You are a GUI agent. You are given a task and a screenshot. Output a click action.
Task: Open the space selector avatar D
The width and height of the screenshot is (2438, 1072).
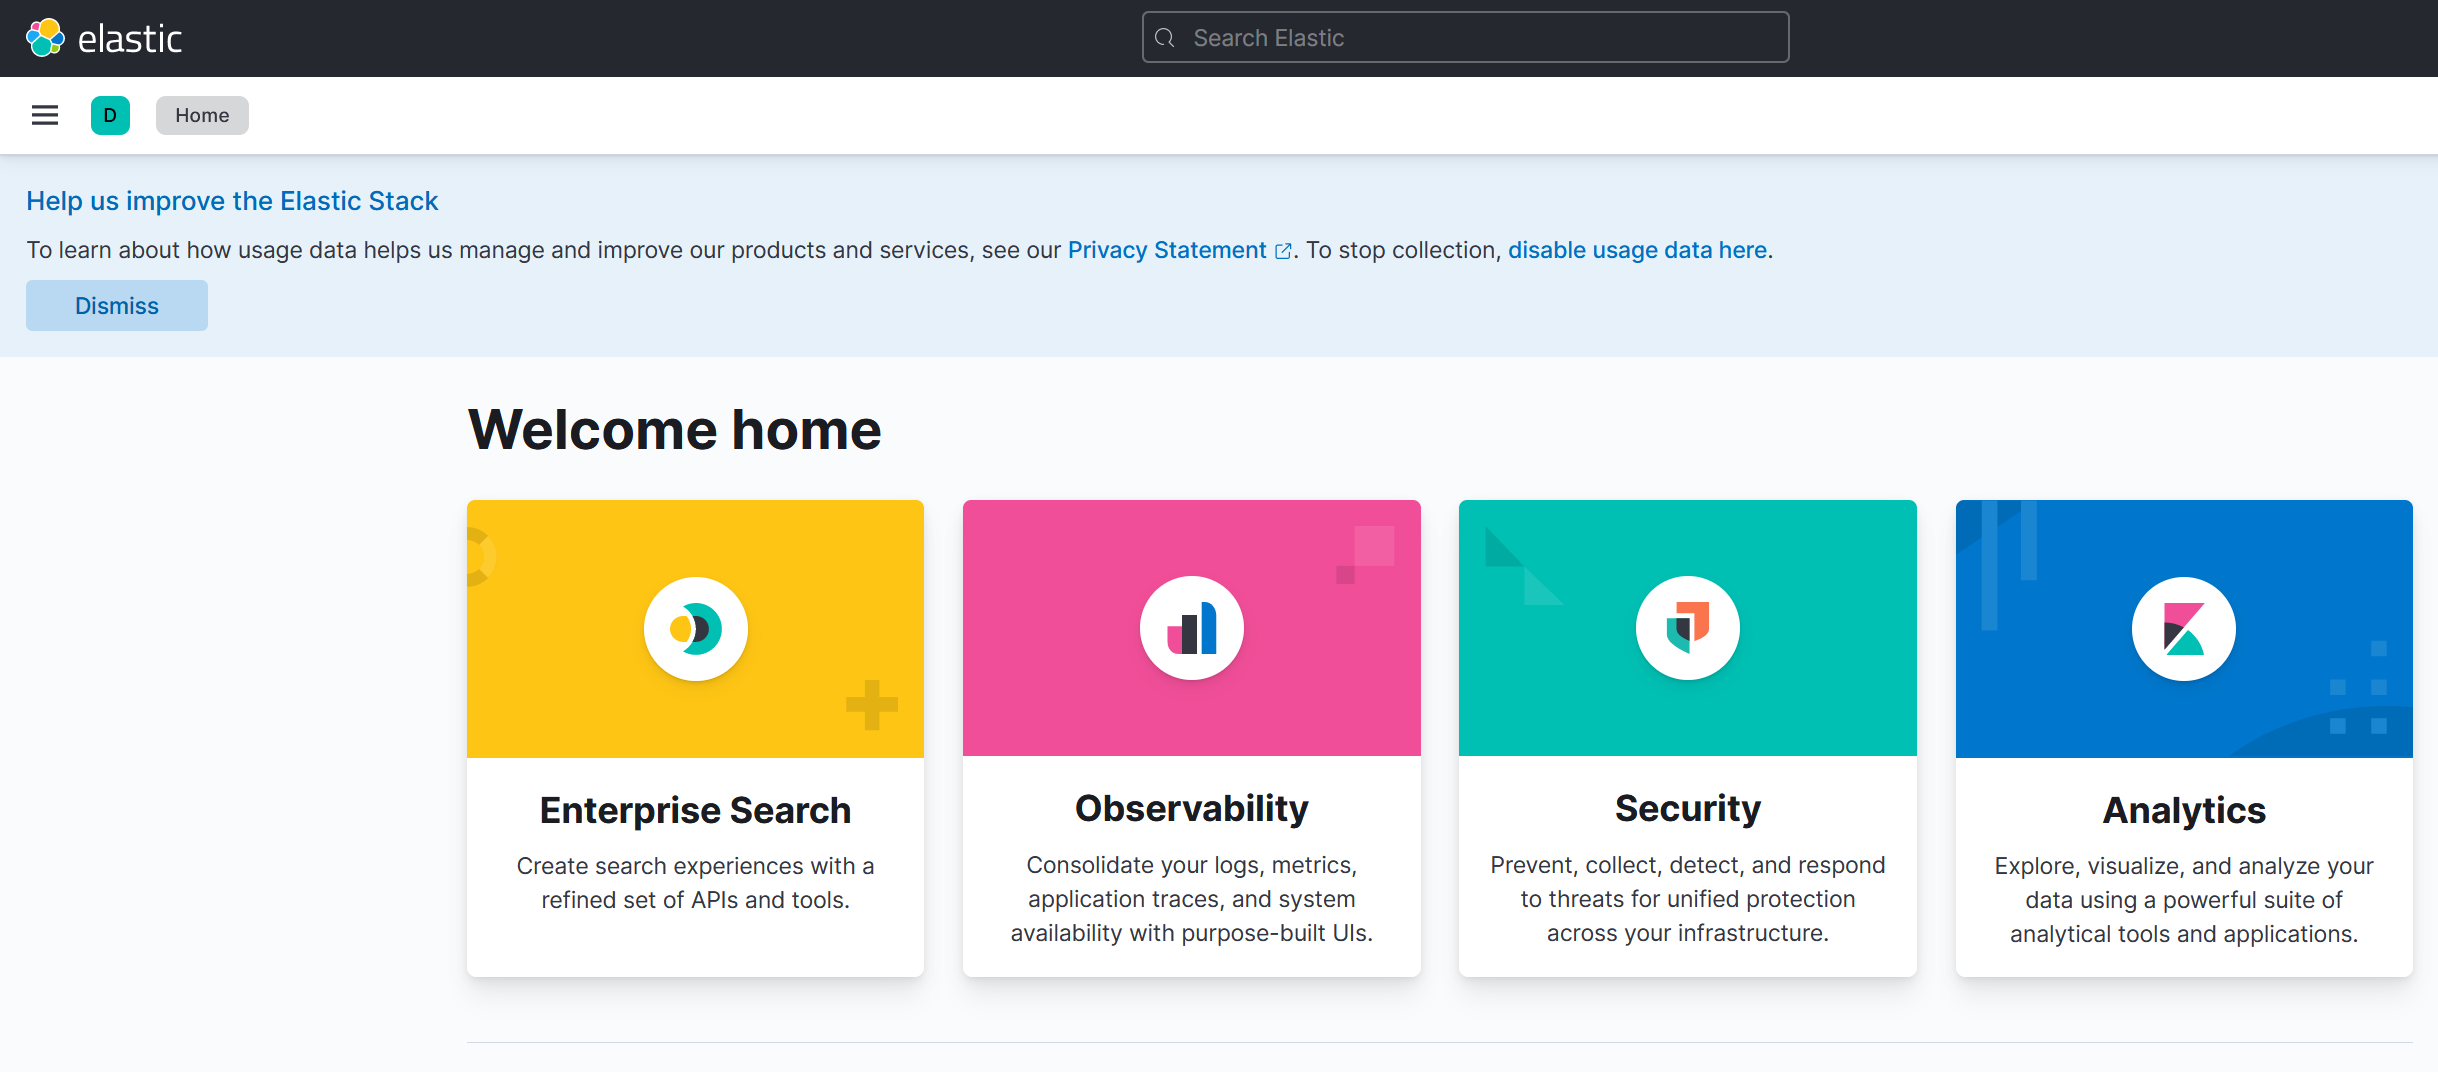pos(110,115)
